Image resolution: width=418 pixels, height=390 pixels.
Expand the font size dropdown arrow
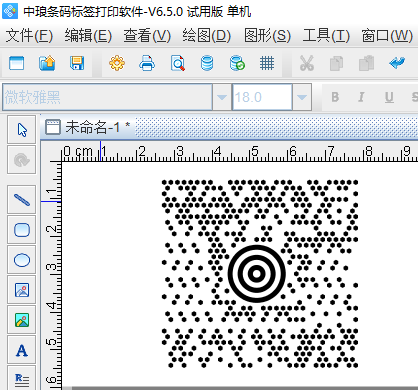click(x=302, y=97)
